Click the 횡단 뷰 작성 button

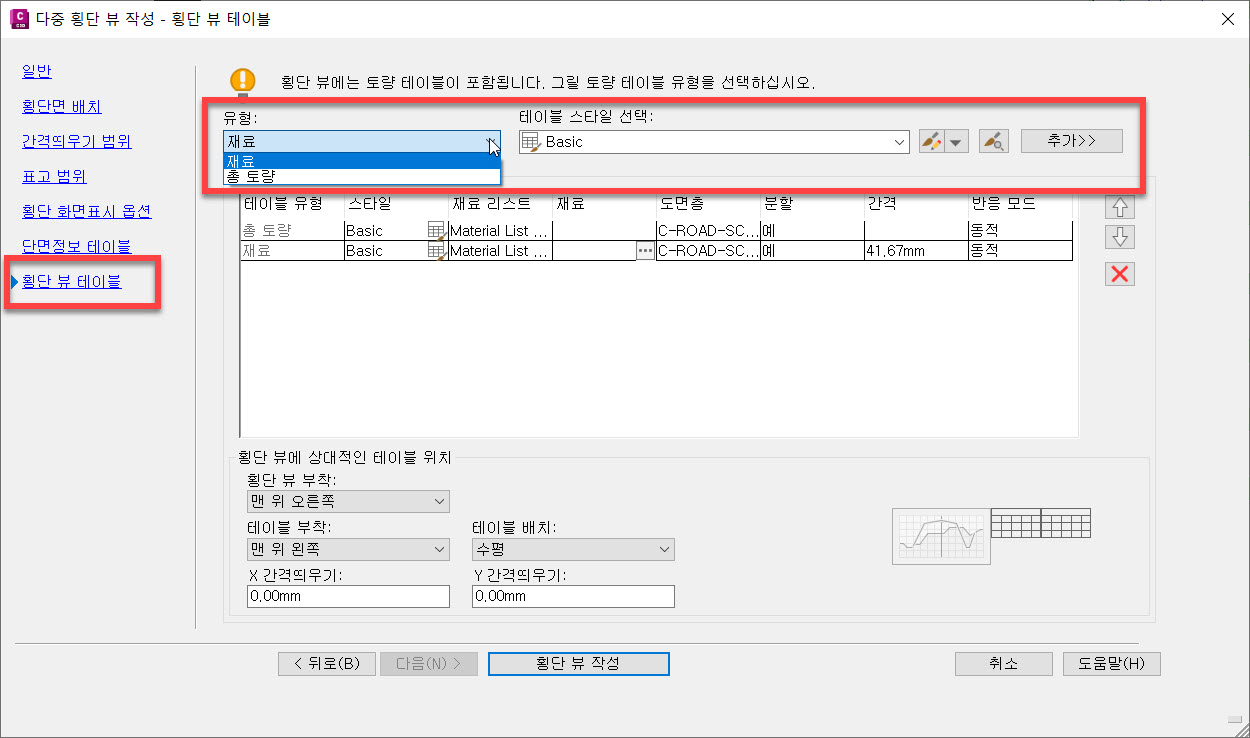click(x=578, y=664)
